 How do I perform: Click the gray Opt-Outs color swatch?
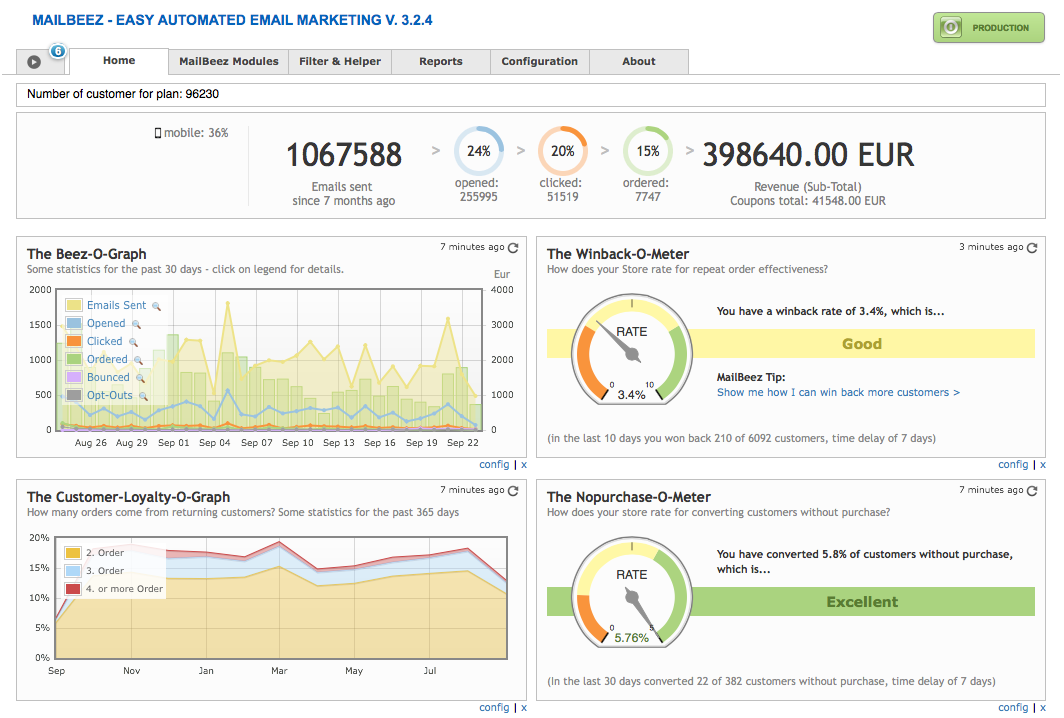(74, 395)
